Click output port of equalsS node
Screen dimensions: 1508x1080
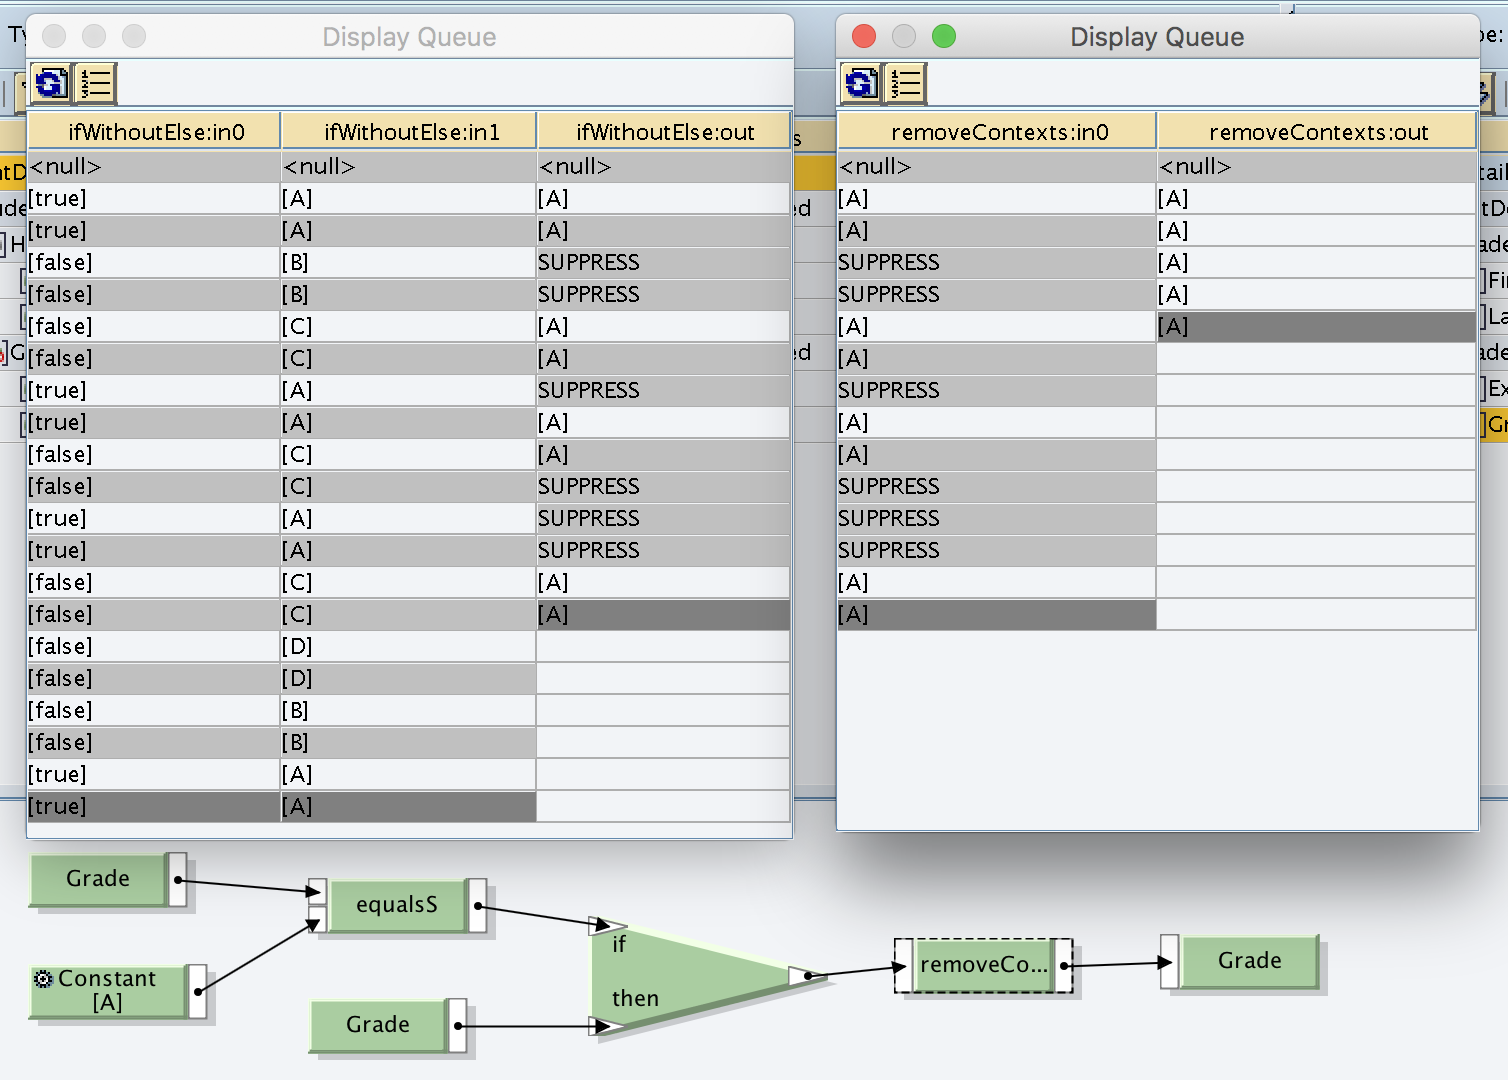[478, 906]
